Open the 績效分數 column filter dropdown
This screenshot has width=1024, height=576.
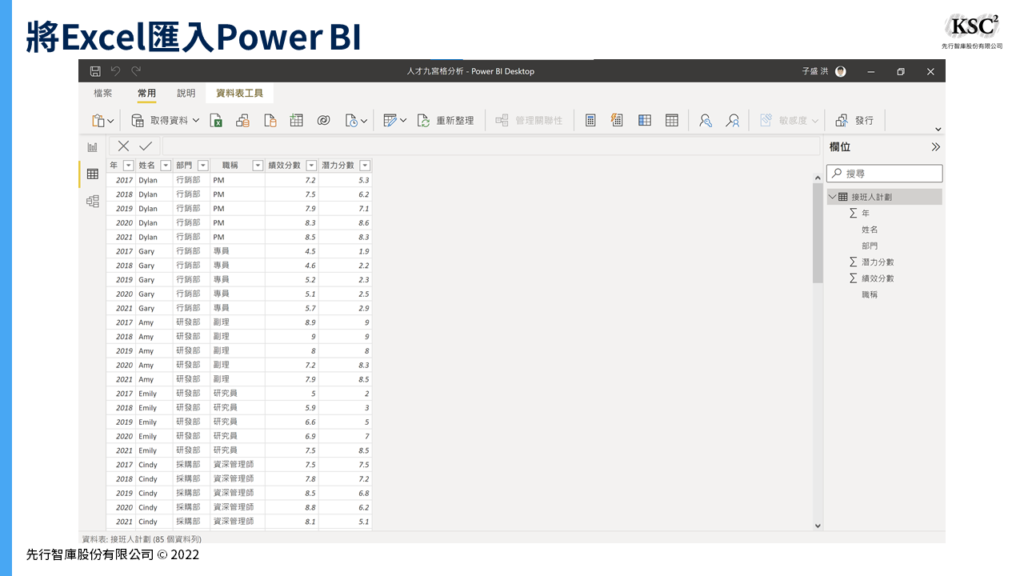pyautogui.click(x=312, y=165)
